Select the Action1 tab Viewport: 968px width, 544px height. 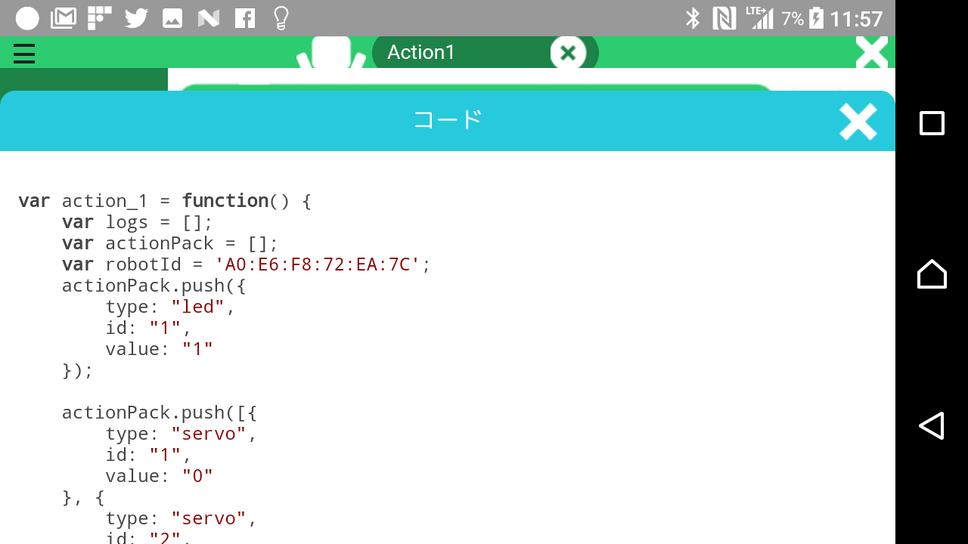(421, 53)
